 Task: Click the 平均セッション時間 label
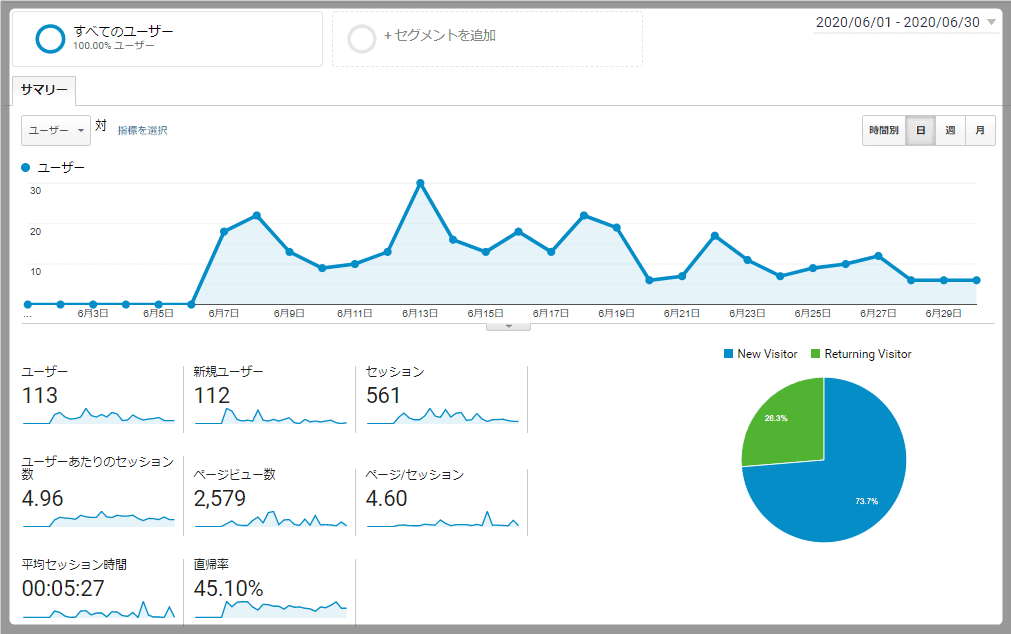click(x=74, y=564)
